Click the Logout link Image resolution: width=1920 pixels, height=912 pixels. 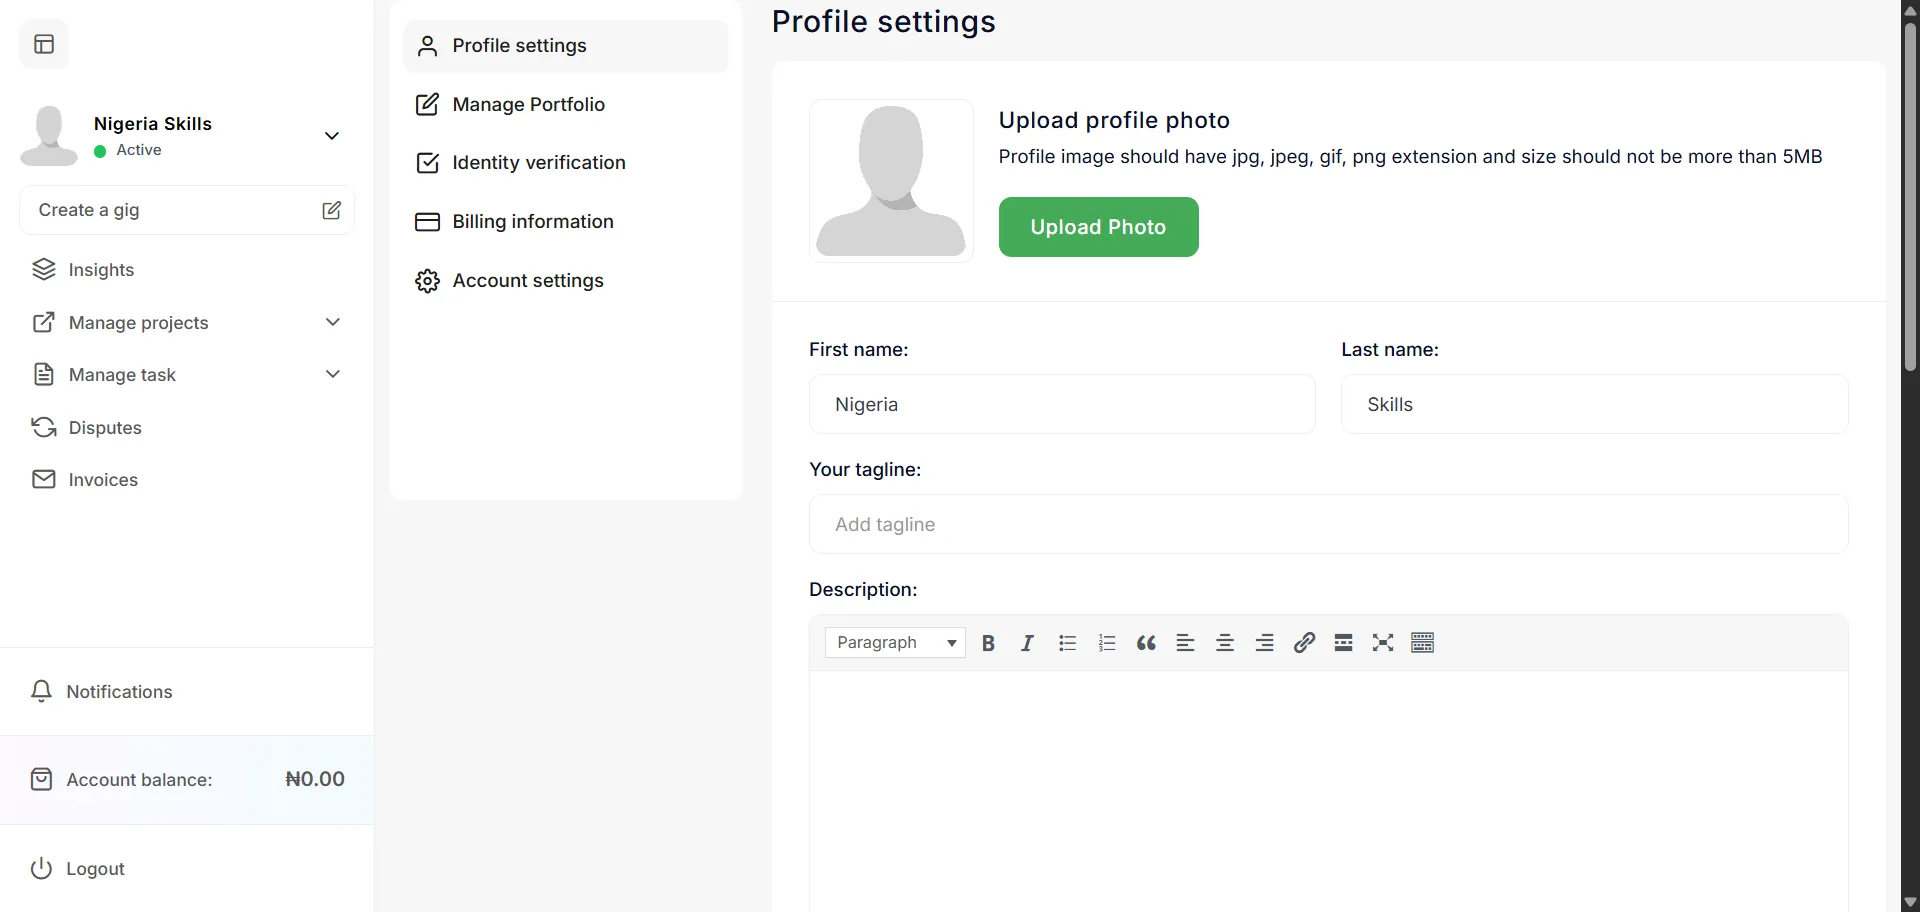point(95,868)
